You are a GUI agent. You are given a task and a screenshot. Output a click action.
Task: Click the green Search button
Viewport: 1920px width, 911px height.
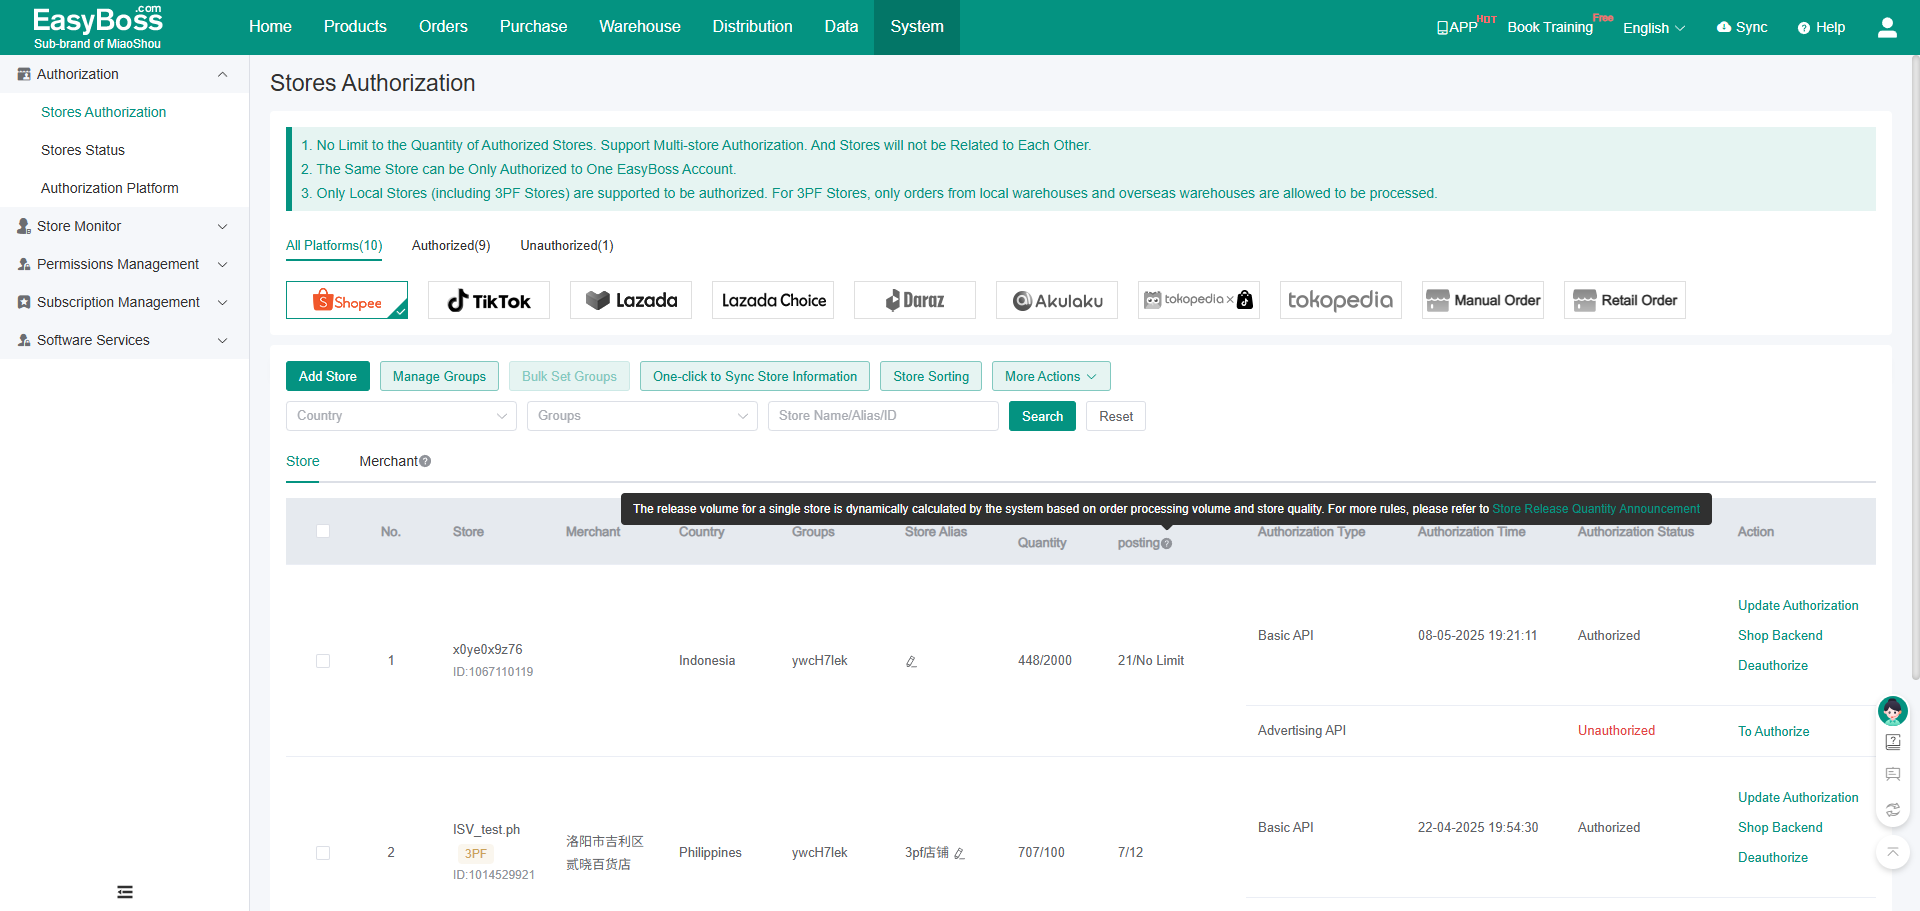[x=1042, y=416]
